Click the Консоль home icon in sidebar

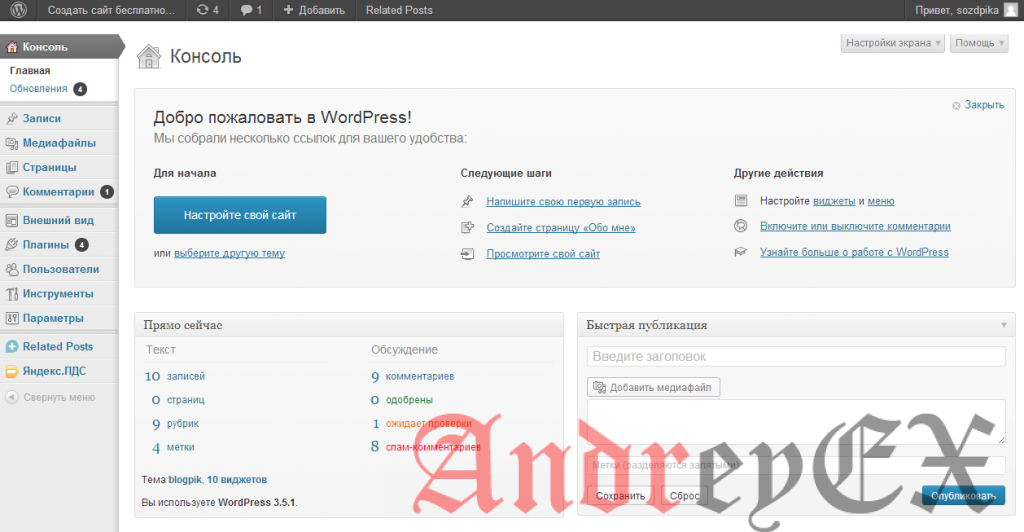click(12, 47)
